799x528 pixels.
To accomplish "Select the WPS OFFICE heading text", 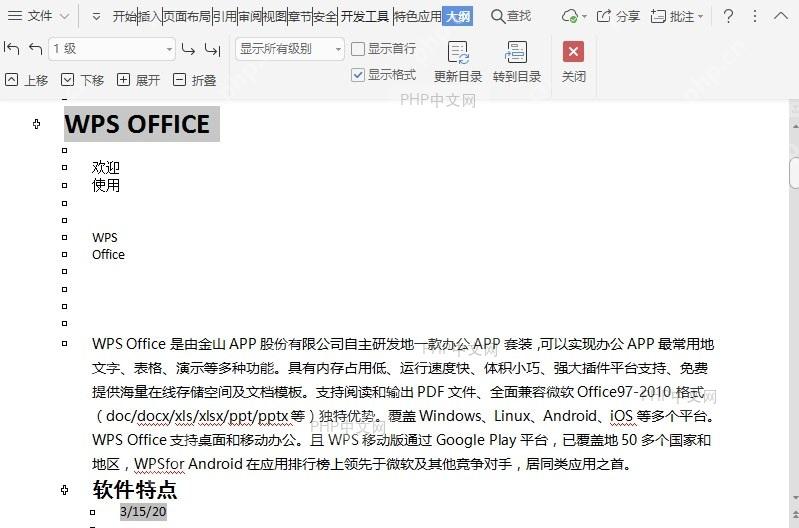I will 137,124.
